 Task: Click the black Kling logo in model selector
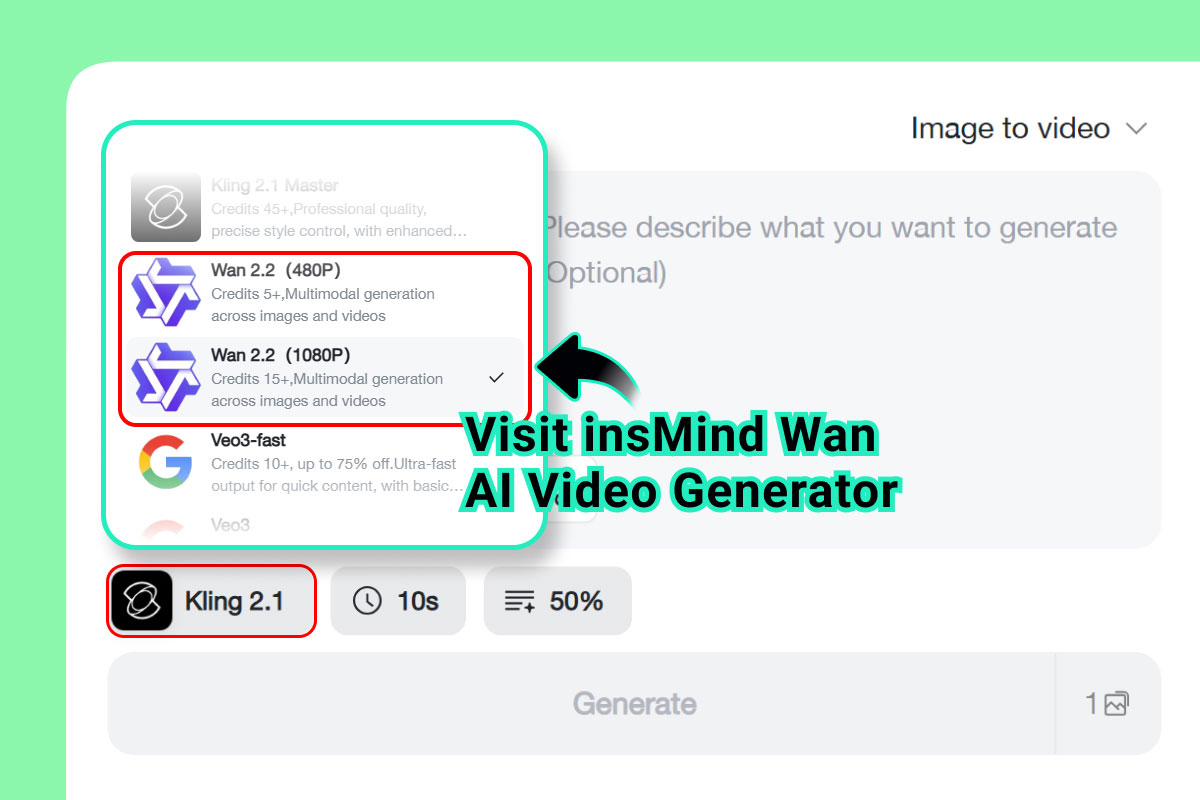pyautogui.click(x=142, y=601)
